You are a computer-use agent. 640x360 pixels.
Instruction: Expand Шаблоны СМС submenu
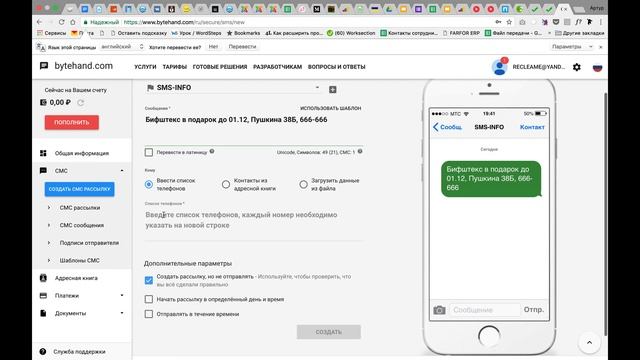(x=49, y=260)
